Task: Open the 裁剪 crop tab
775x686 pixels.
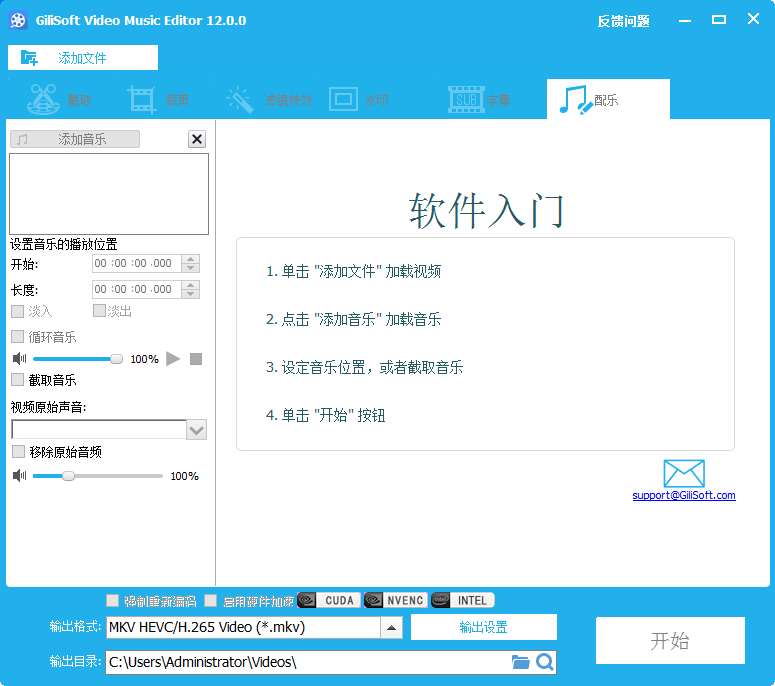Action: (x=158, y=100)
